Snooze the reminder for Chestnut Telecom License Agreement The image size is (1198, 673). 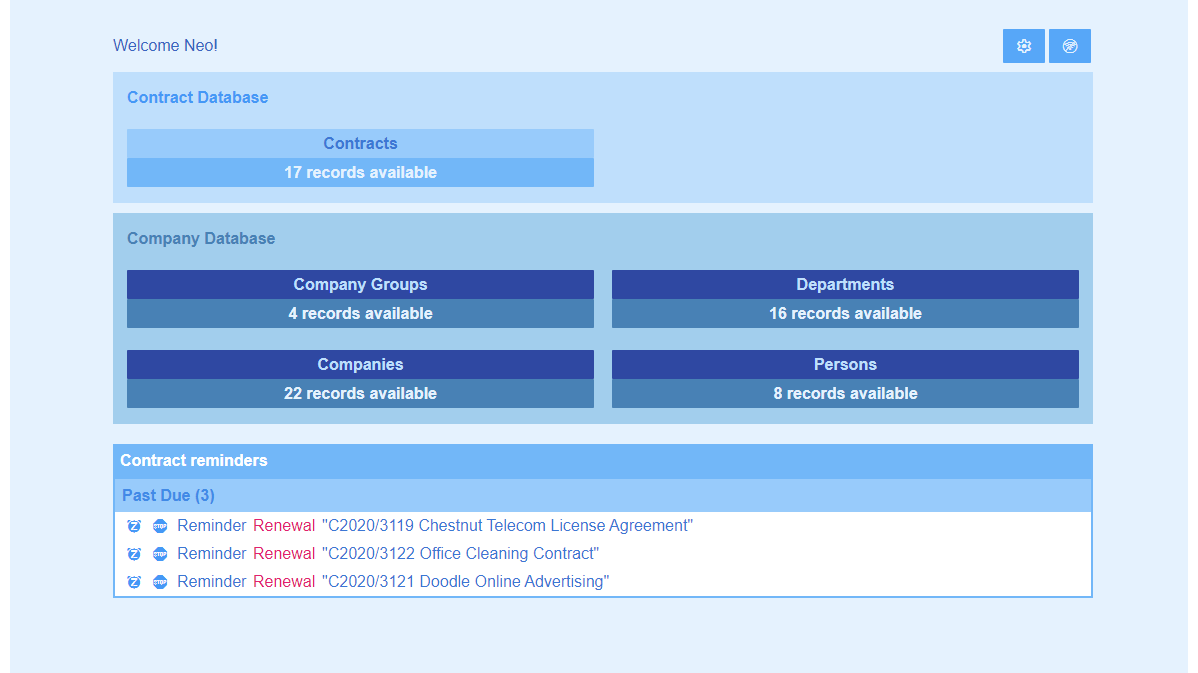click(x=134, y=525)
